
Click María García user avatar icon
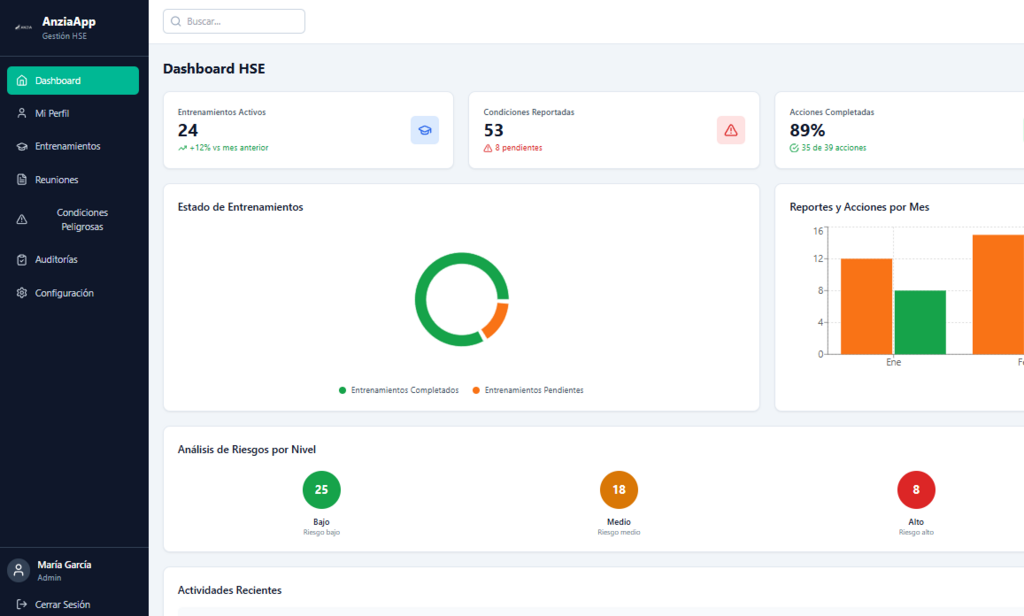click(18, 570)
